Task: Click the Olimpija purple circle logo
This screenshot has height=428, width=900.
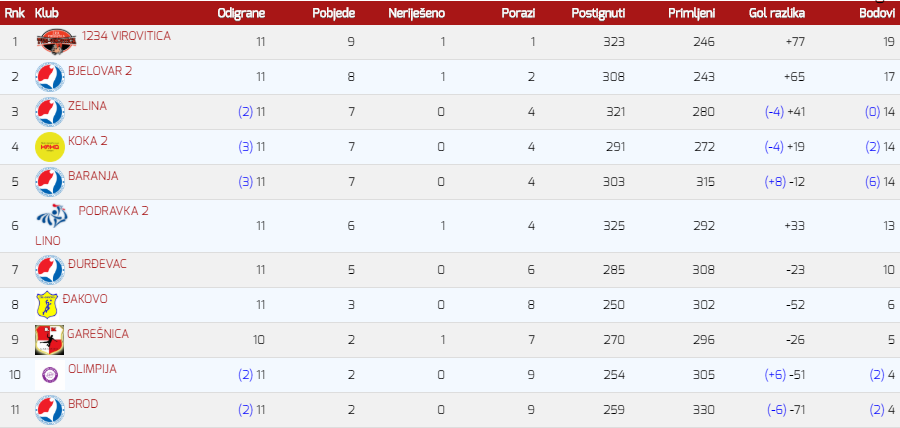Action: pos(50,375)
